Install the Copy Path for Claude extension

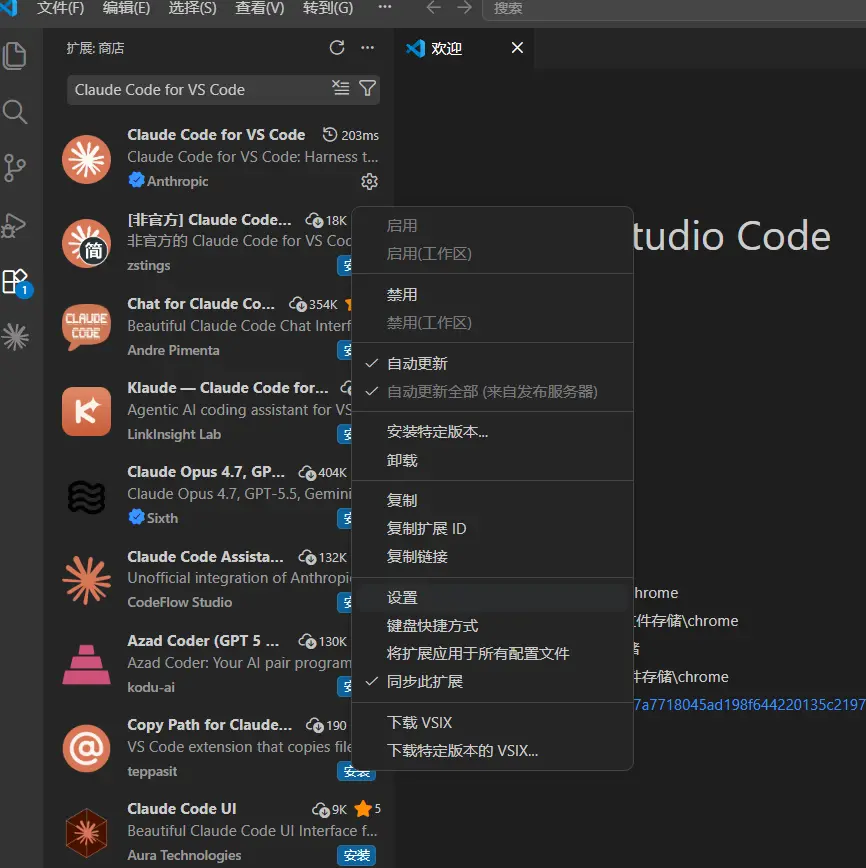click(x=357, y=772)
